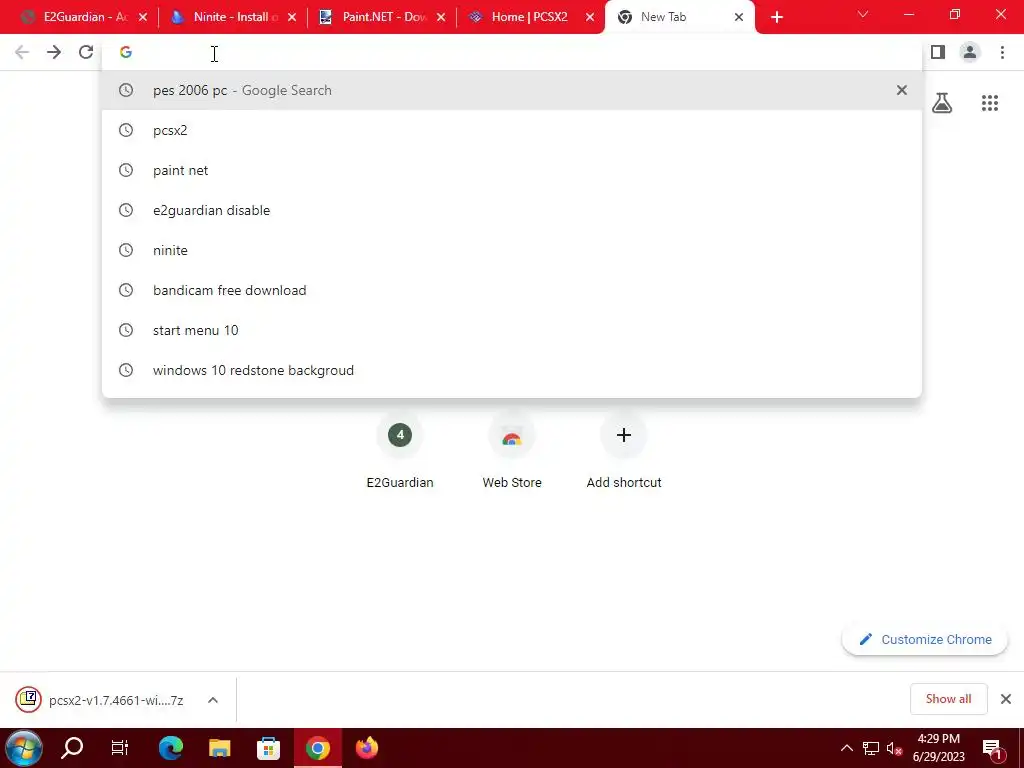Image resolution: width=1024 pixels, height=768 pixels.
Task: Open Task View
Action: (120, 748)
